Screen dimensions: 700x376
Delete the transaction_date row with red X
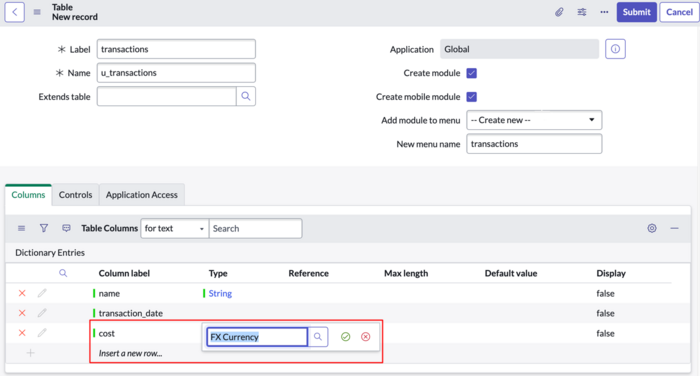click(x=22, y=313)
